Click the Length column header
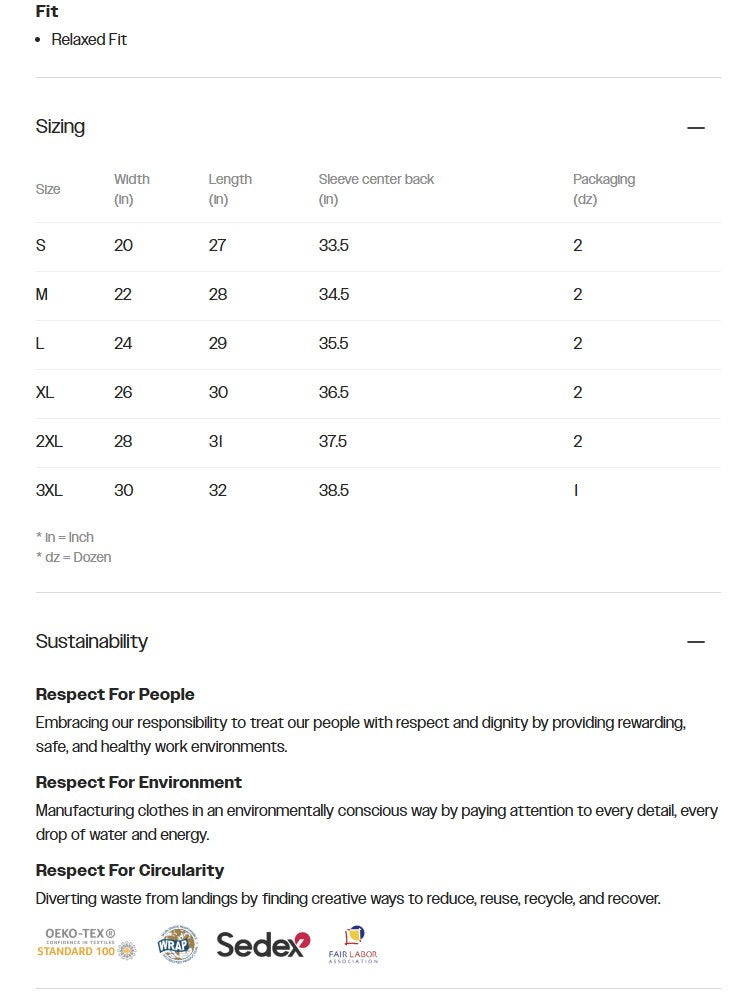The width and height of the screenshot is (739, 995). (230, 180)
